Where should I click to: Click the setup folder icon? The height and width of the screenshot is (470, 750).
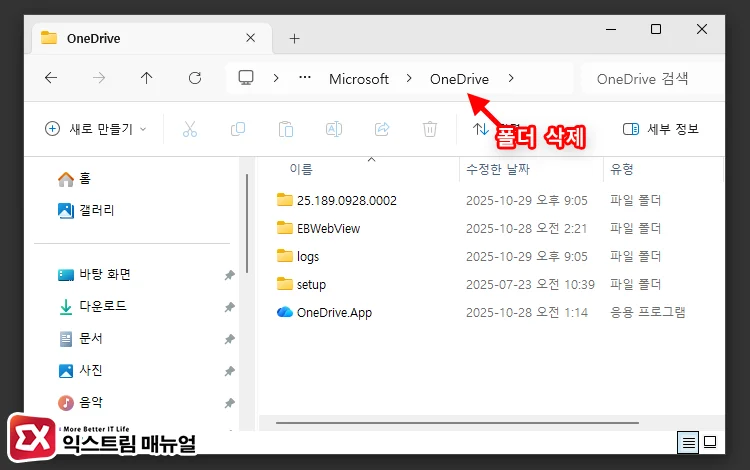click(285, 284)
